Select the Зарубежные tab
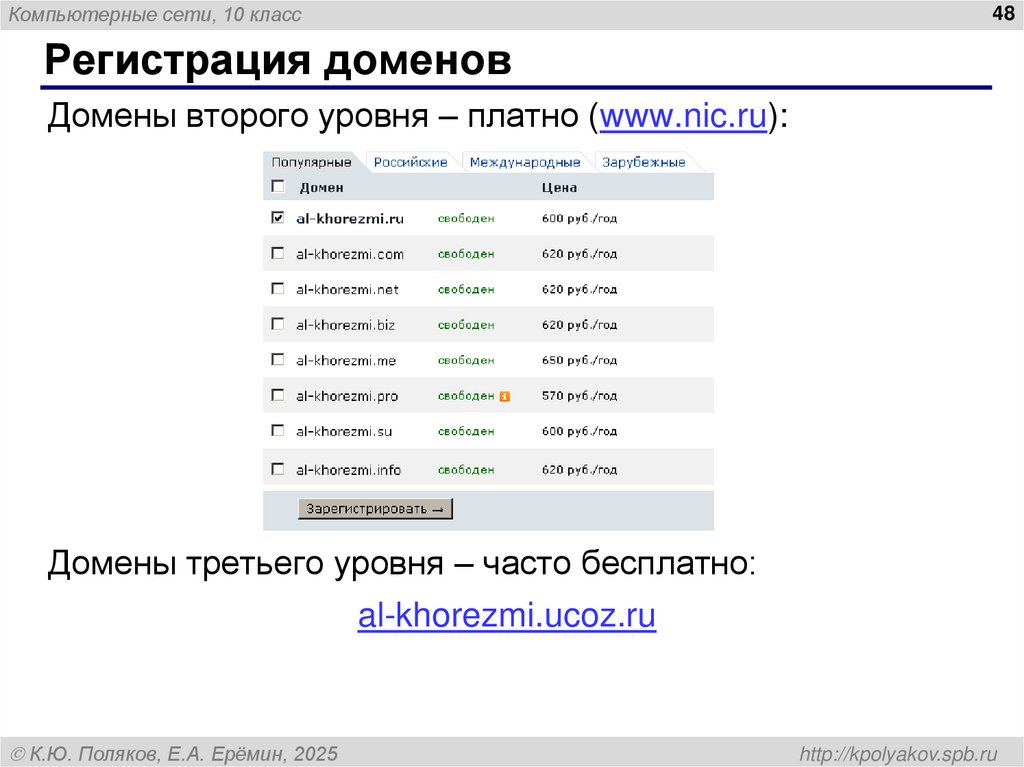This screenshot has height=767, width=1024. [644, 161]
